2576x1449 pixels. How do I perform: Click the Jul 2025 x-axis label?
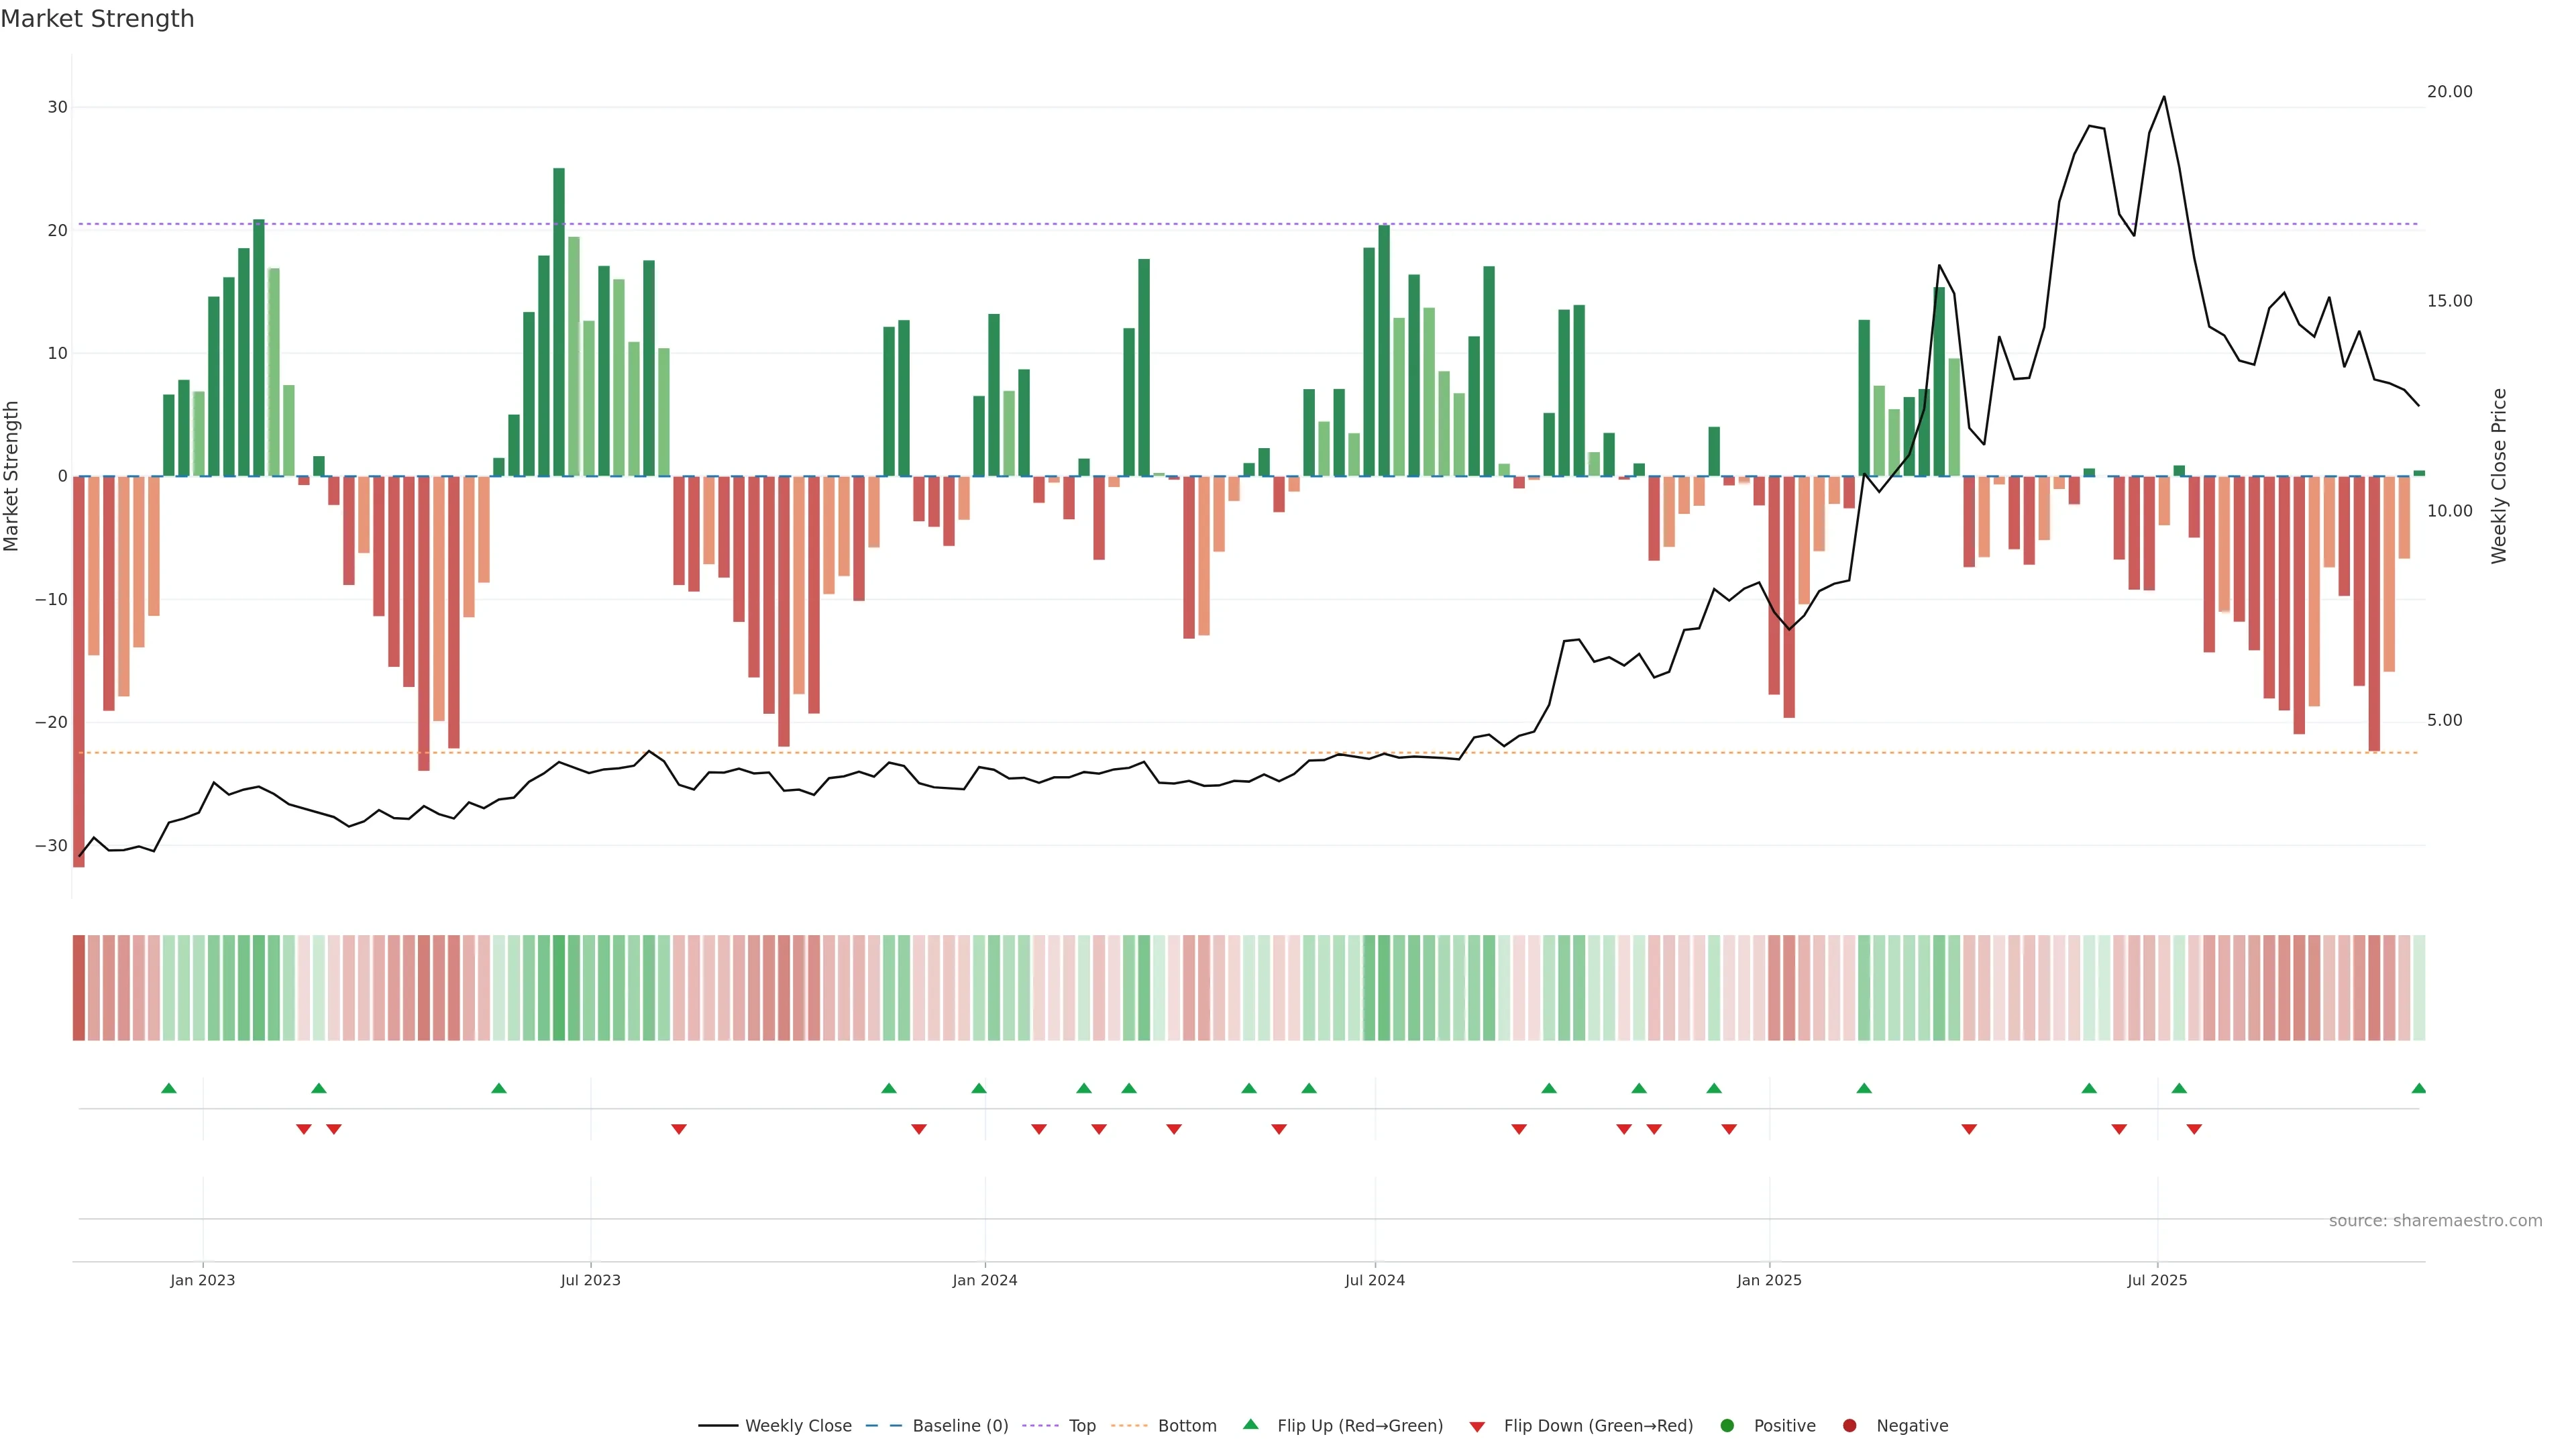(2157, 1280)
